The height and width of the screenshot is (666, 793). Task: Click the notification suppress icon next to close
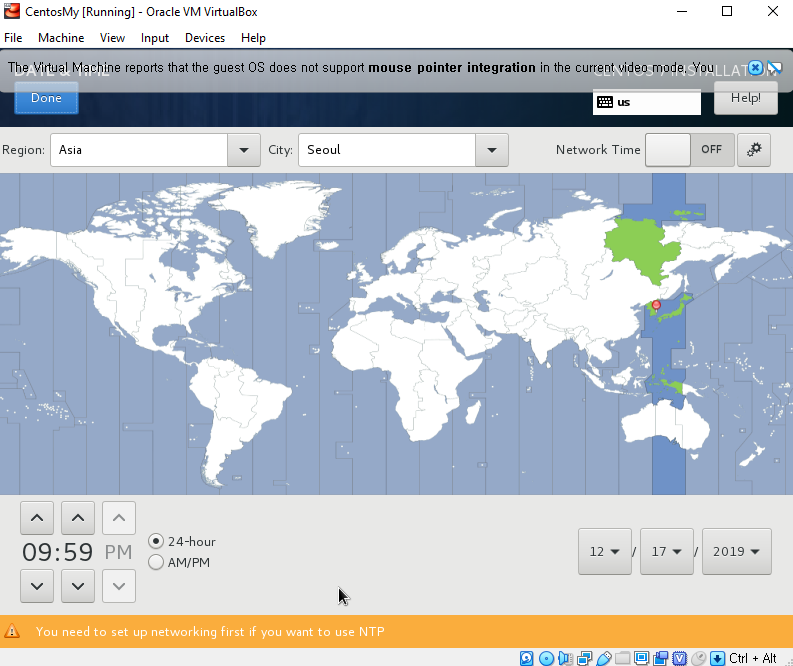[774, 67]
